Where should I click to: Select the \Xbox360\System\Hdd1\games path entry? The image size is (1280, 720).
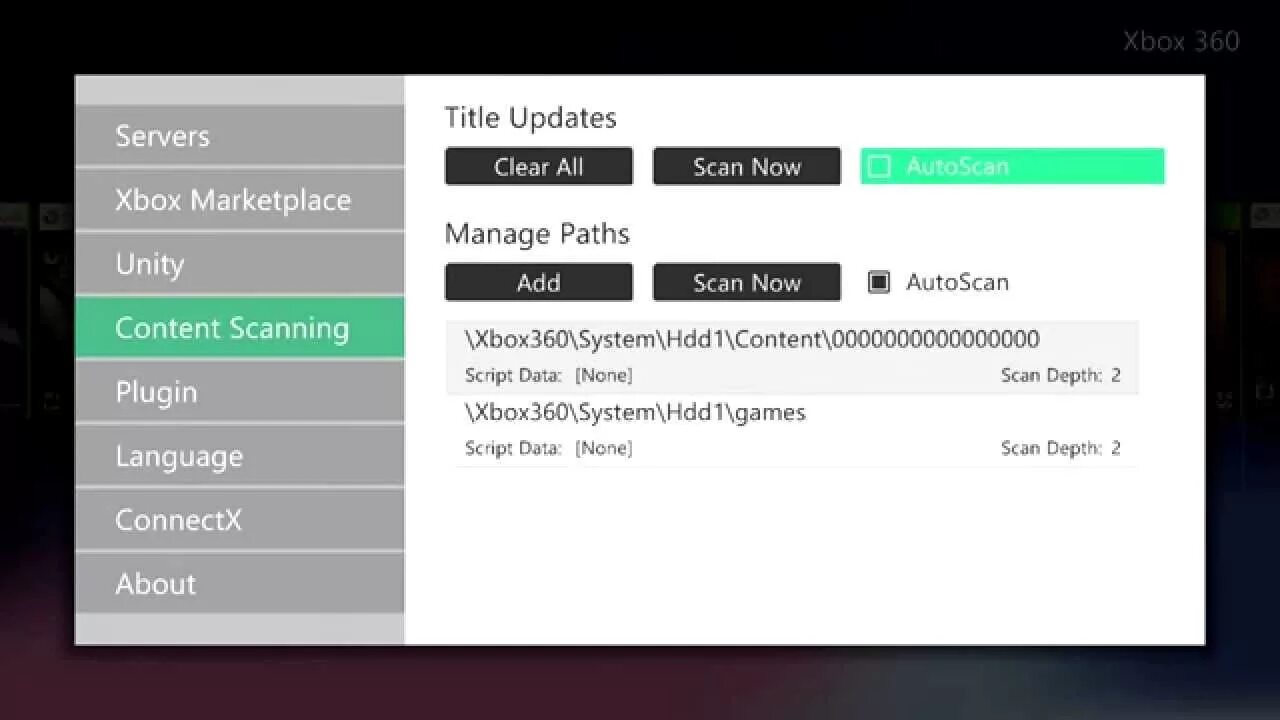point(792,430)
